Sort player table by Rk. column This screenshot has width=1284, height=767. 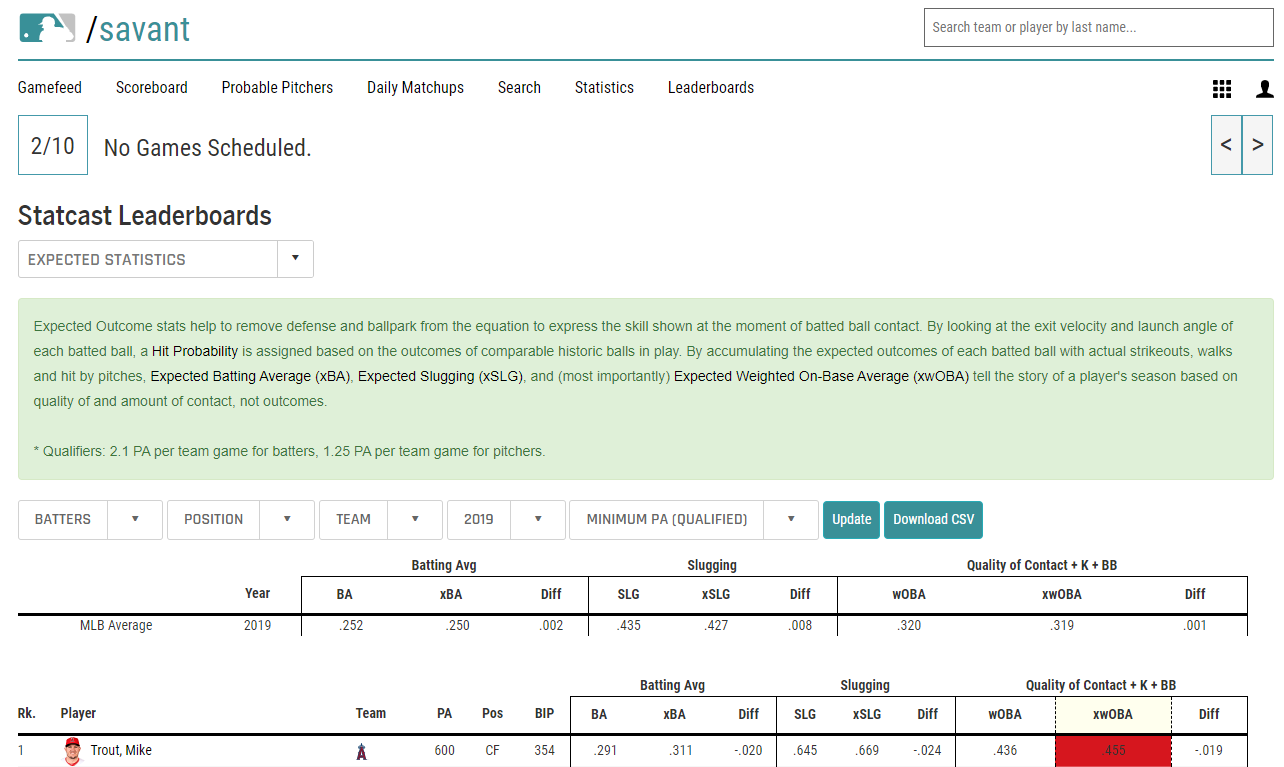[x=27, y=714]
